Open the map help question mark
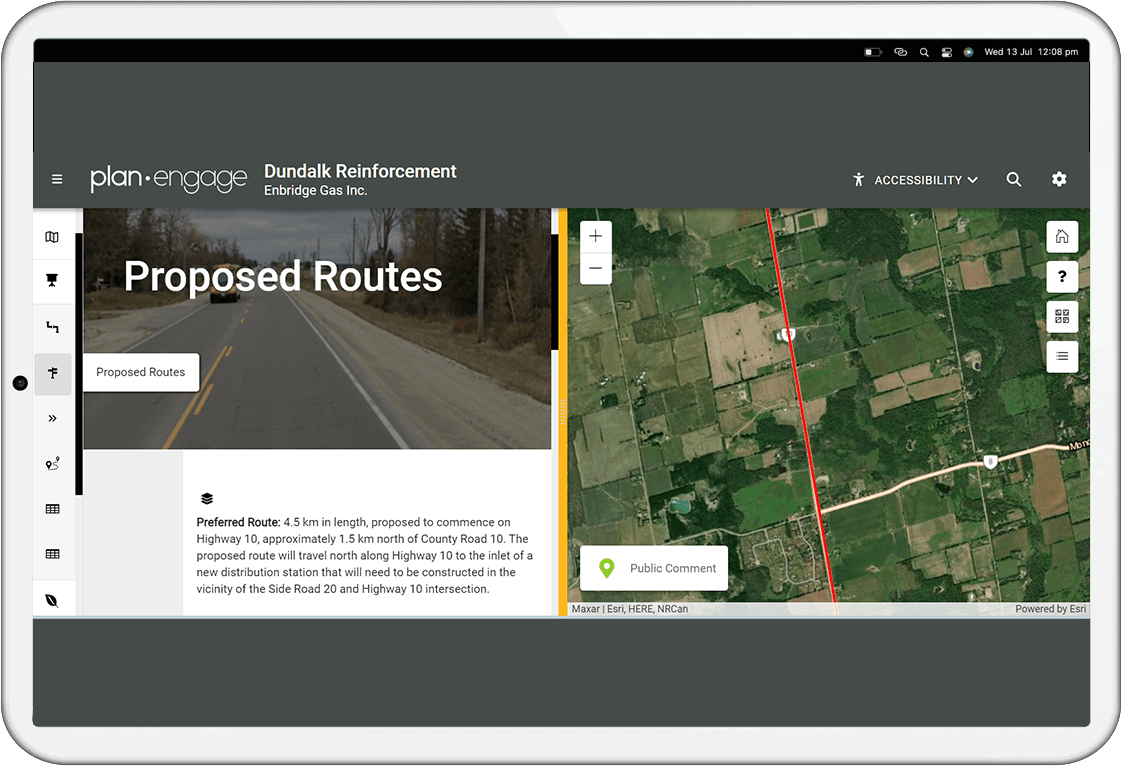The height and width of the screenshot is (766, 1122). 1062,276
